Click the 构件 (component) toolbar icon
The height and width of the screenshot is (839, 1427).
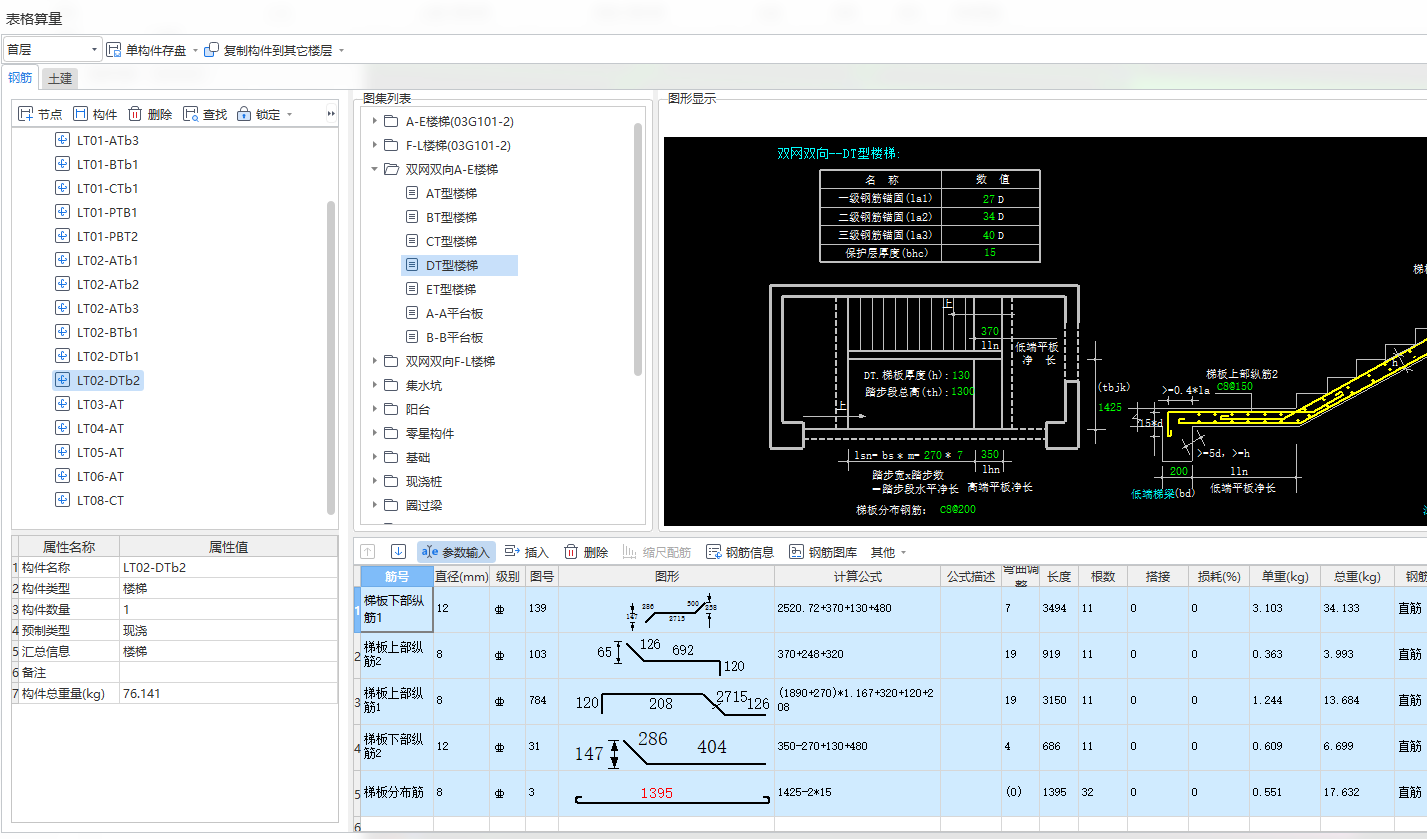click(80, 115)
